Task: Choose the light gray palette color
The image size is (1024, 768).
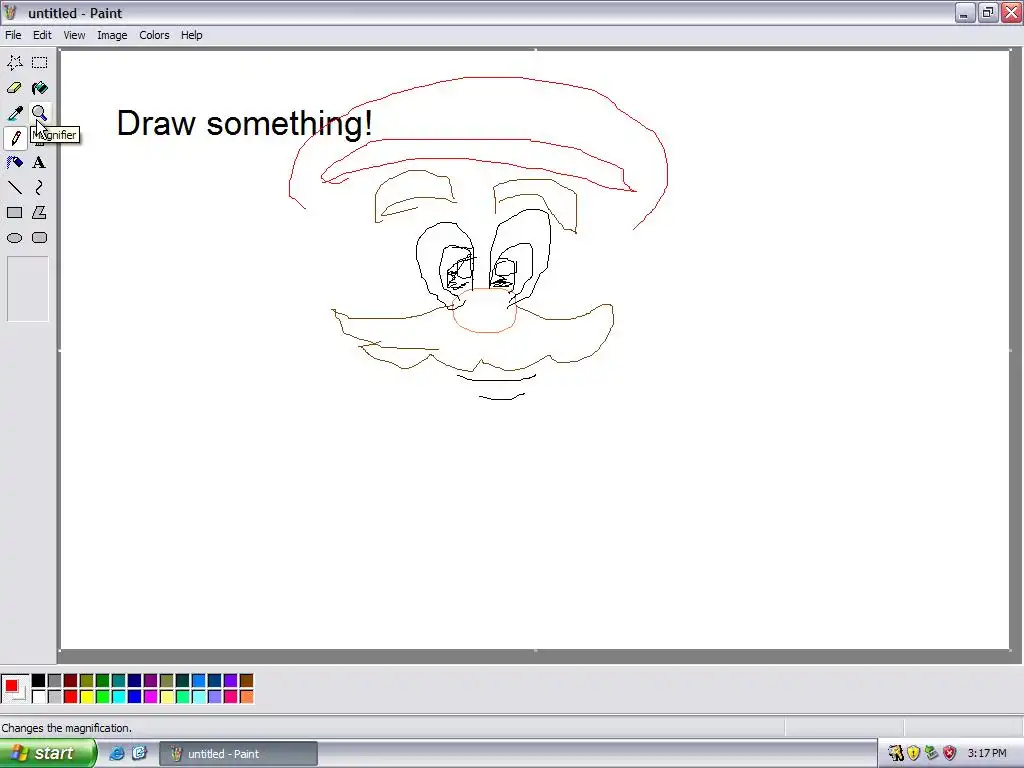Action: click(x=55, y=697)
